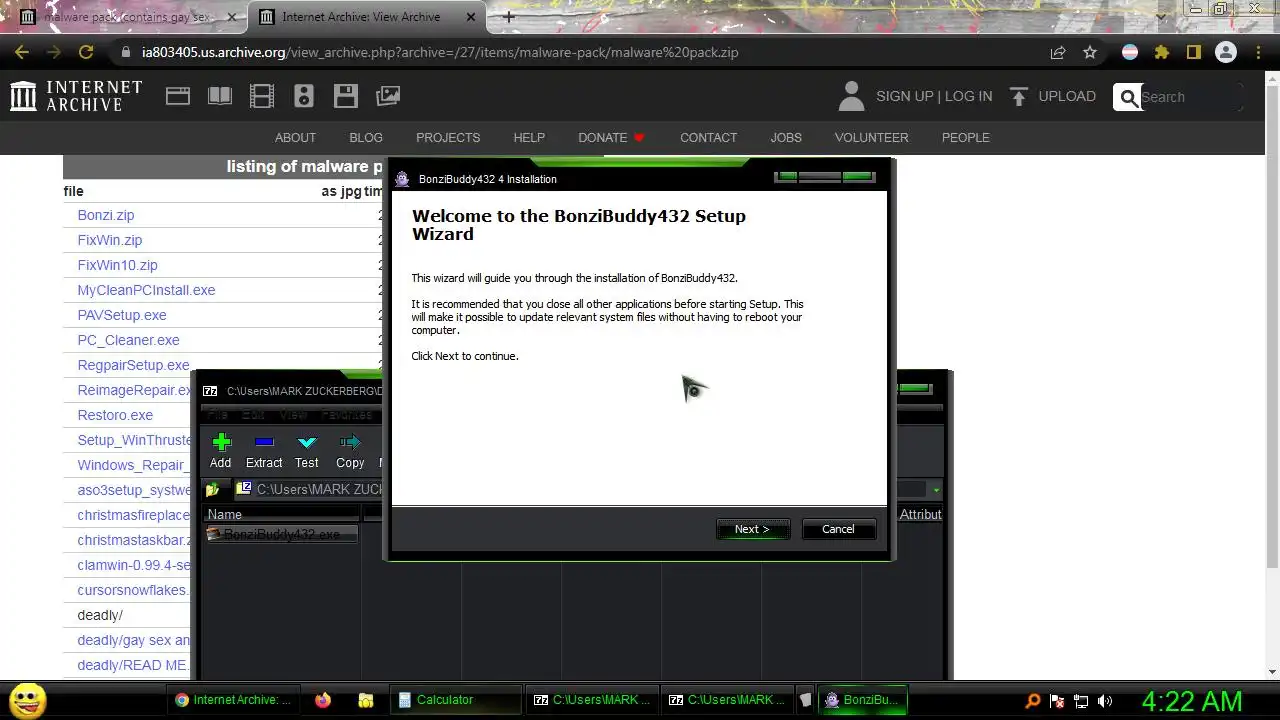Bookmark this tab with the star icon
The height and width of the screenshot is (720, 1280).
click(1090, 52)
